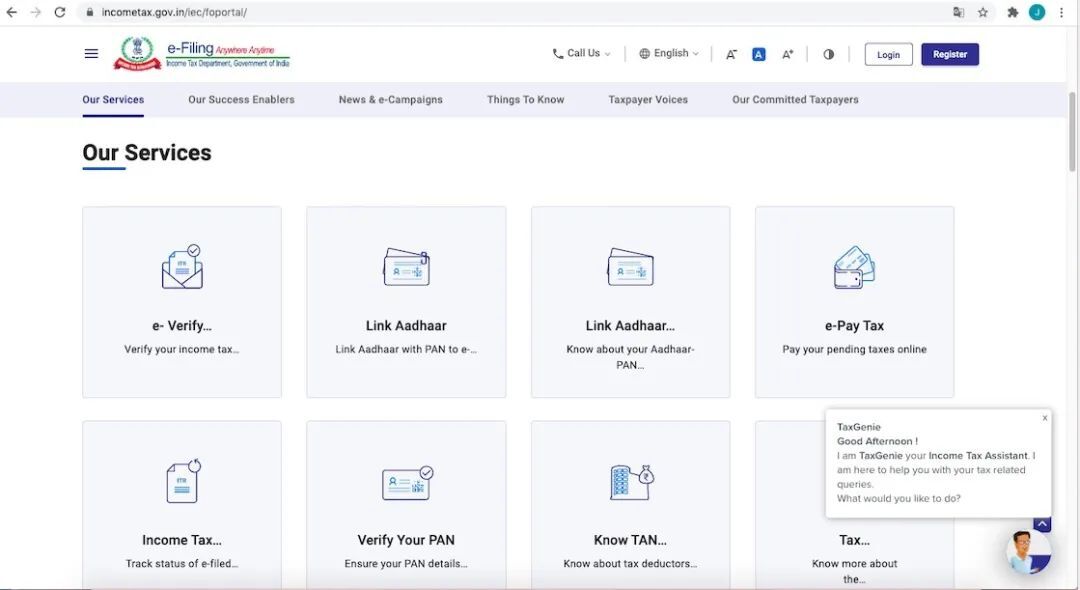Image resolution: width=1080 pixels, height=590 pixels.
Task: Switch to Our Success Enablers tab
Action: tap(241, 100)
